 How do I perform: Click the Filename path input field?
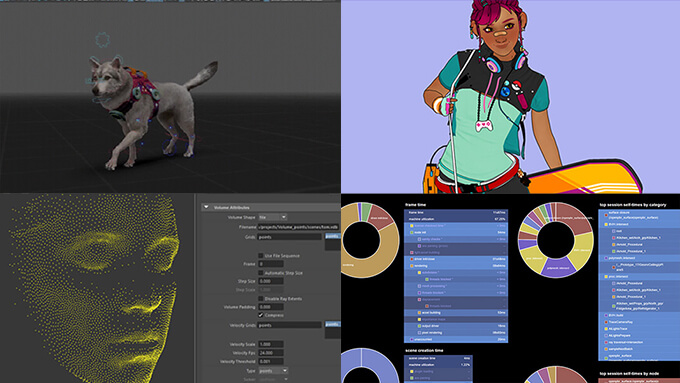[298, 227]
